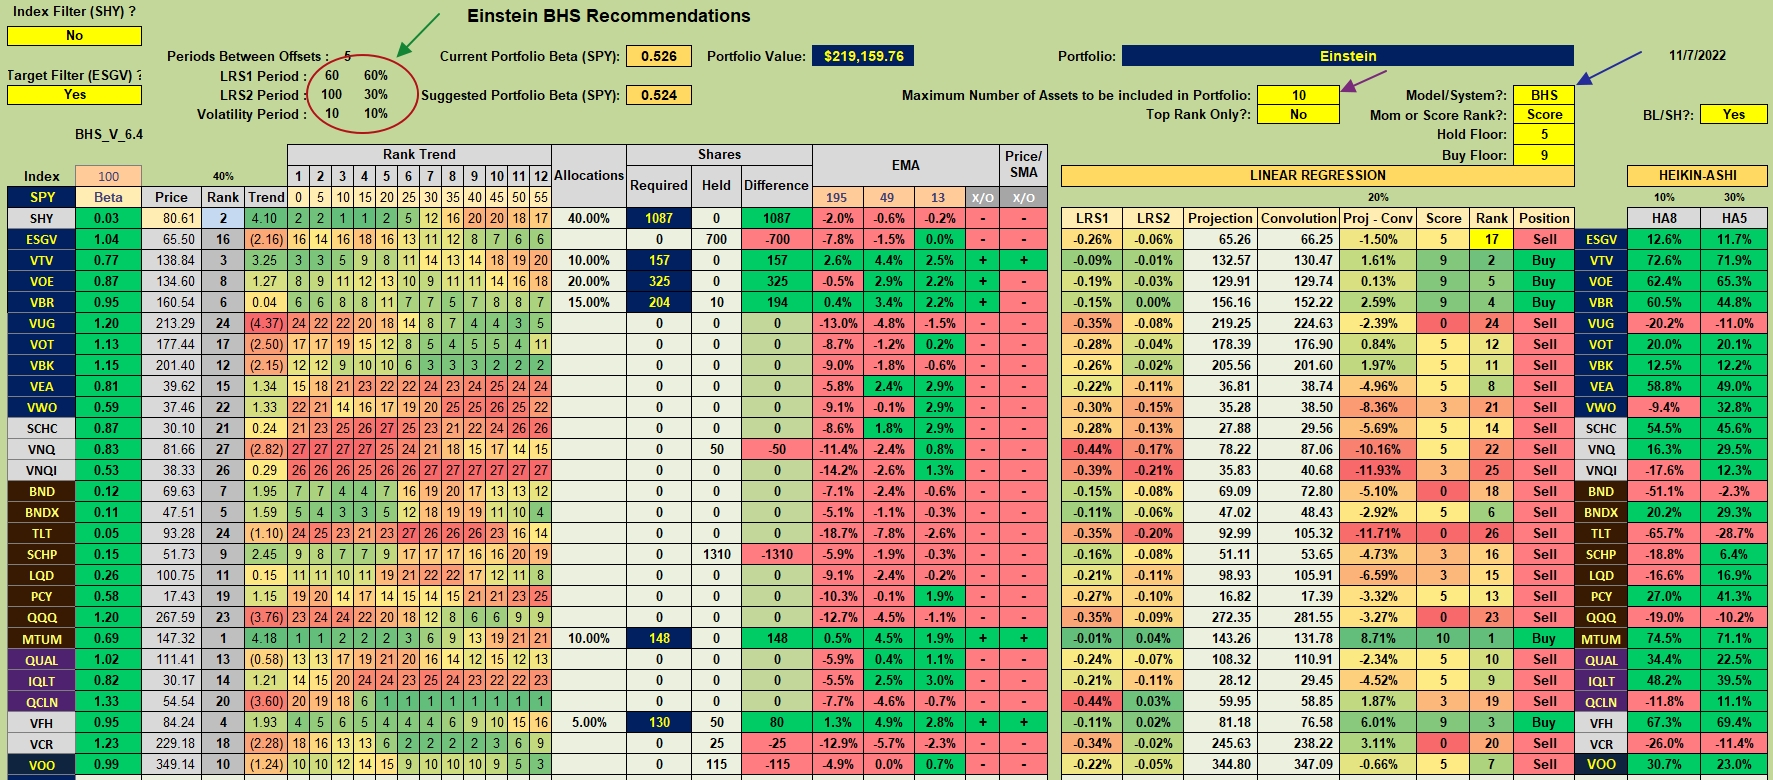Select VOE allocation cell 20.00%
The image size is (1773, 780).
589,281
